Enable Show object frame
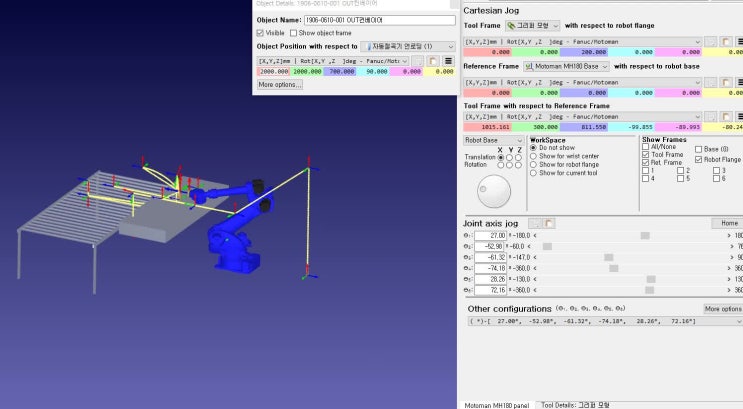 pos(293,33)
